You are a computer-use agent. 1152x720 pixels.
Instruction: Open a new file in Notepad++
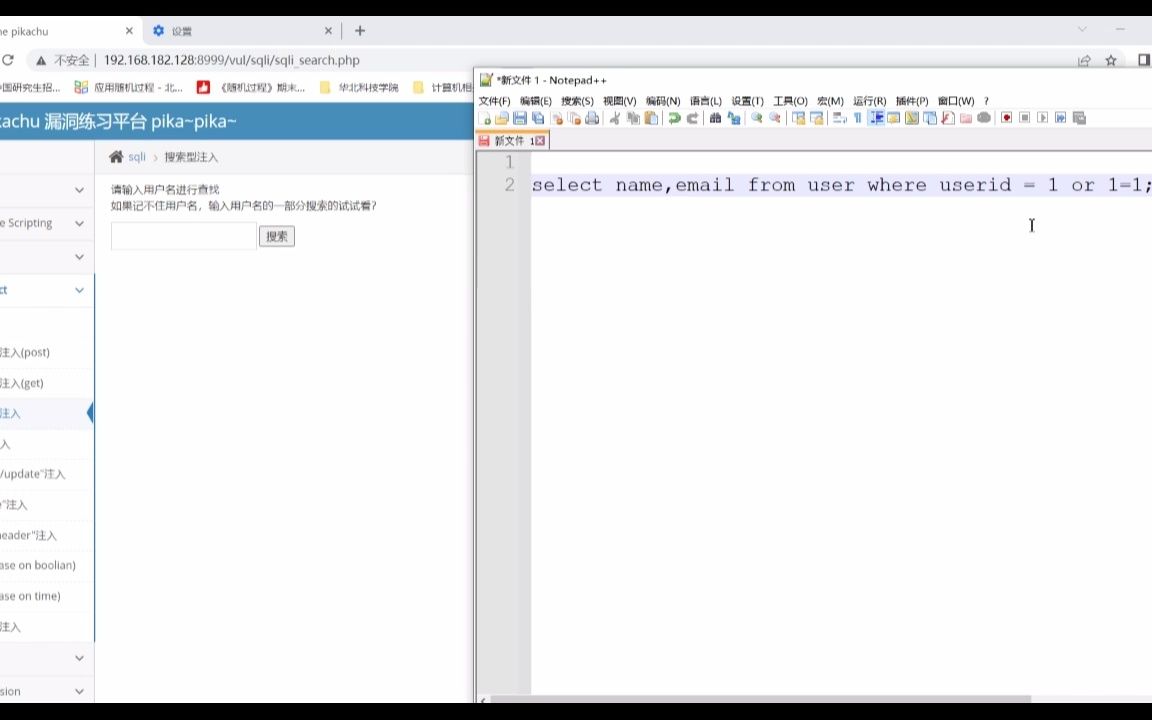coord(486,118)
